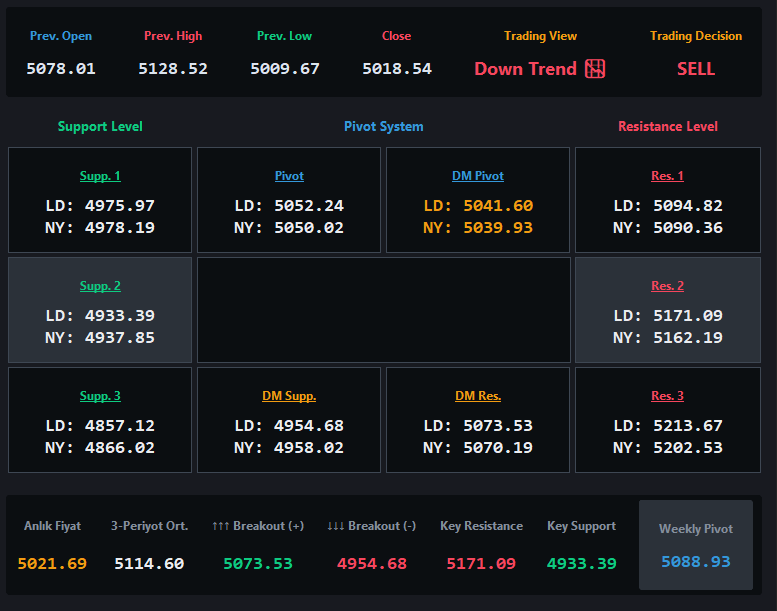Click the Breakout (+) value 5073.53

[x=258, y=564]
